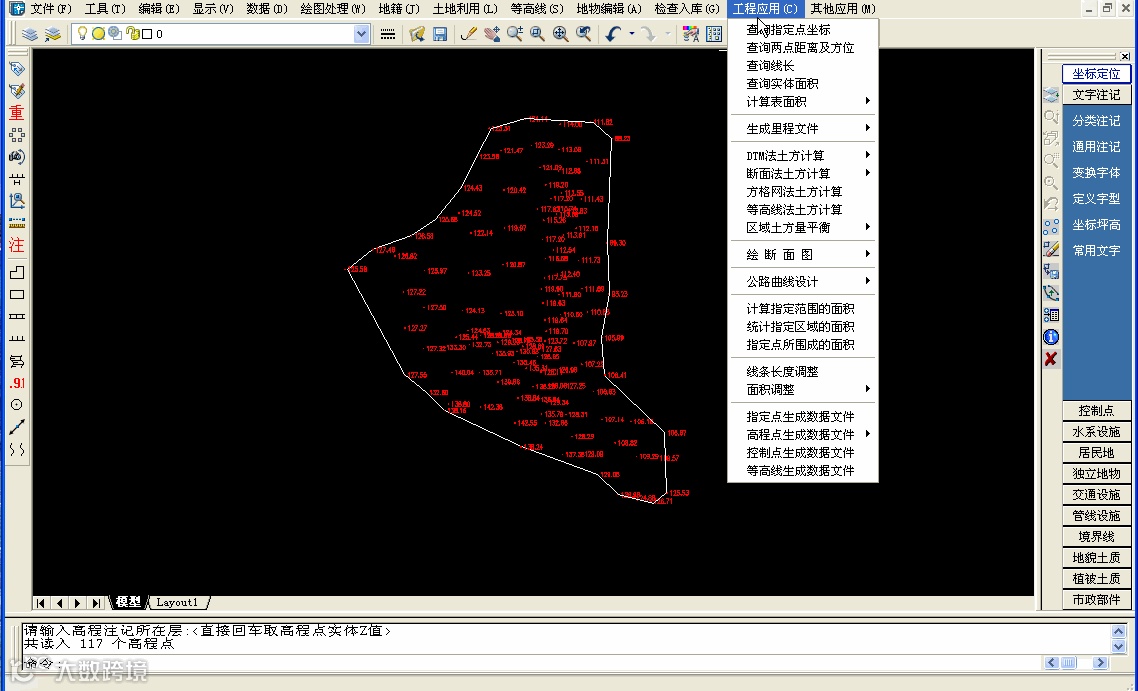Click the save floppy disk icon
This screenshot has height=691, width=1138.
tap(440, 33)
